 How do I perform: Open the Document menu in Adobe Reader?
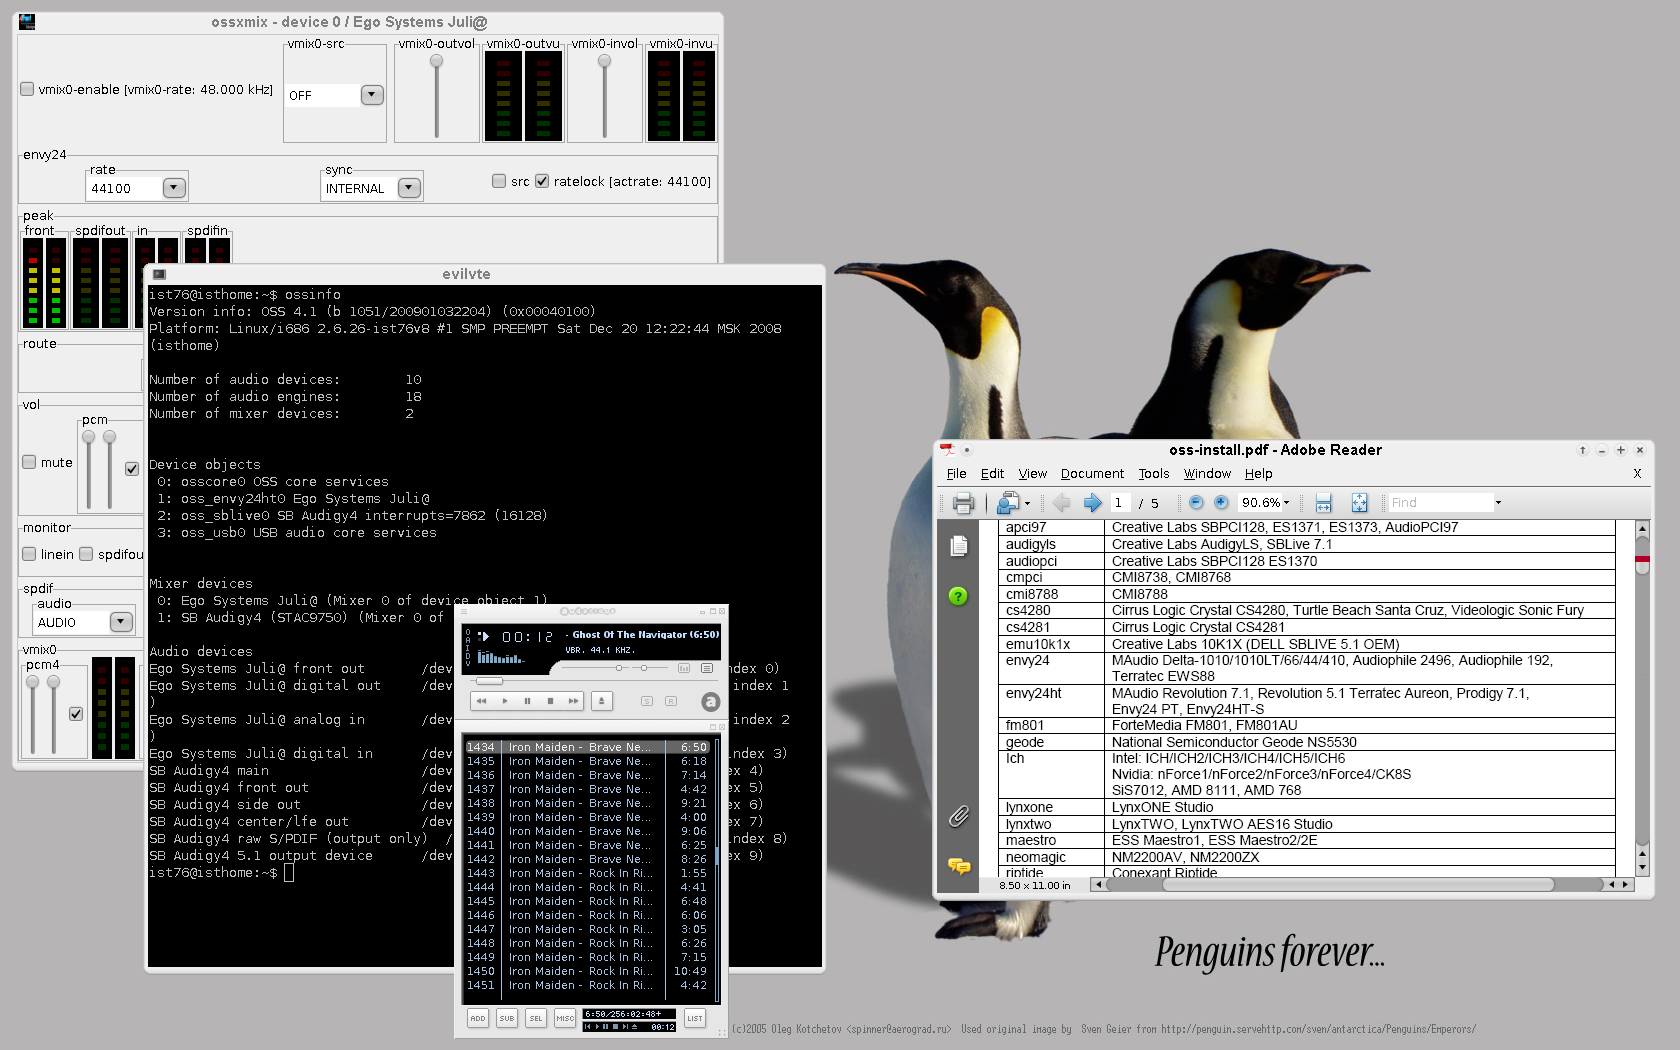pos(1092,474)
